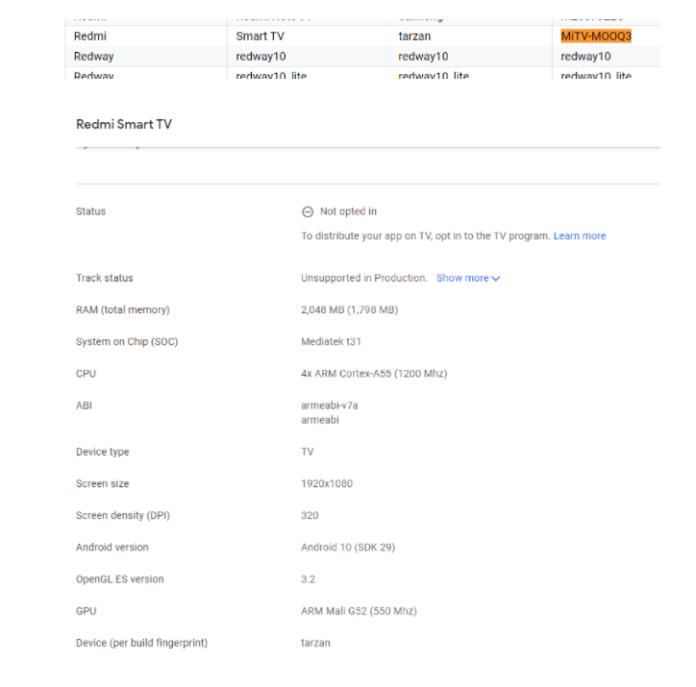Image resolution: width=696 pixels, height=687 pixels.
Task: Select the "Android 10 (SDK 29)" value
Action: 348,548
